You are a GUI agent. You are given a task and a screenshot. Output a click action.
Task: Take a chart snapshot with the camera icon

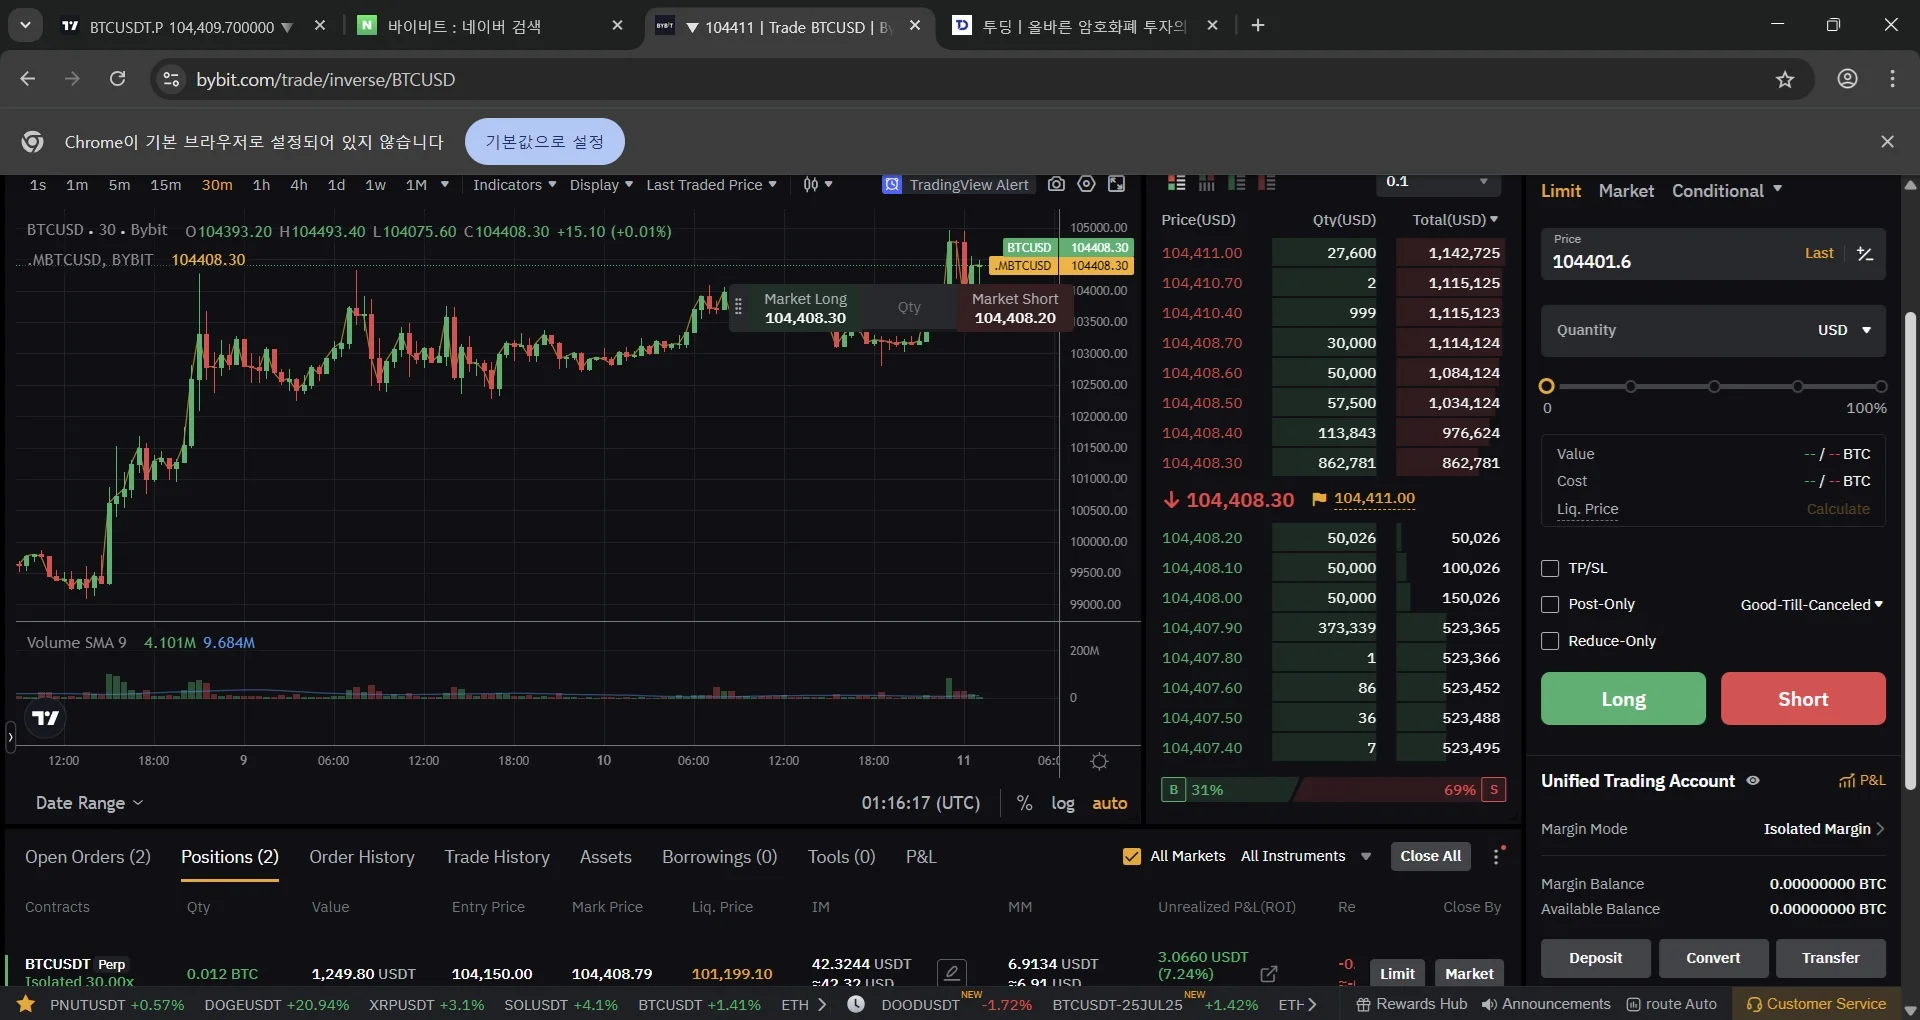click(x=1056, y=184)
